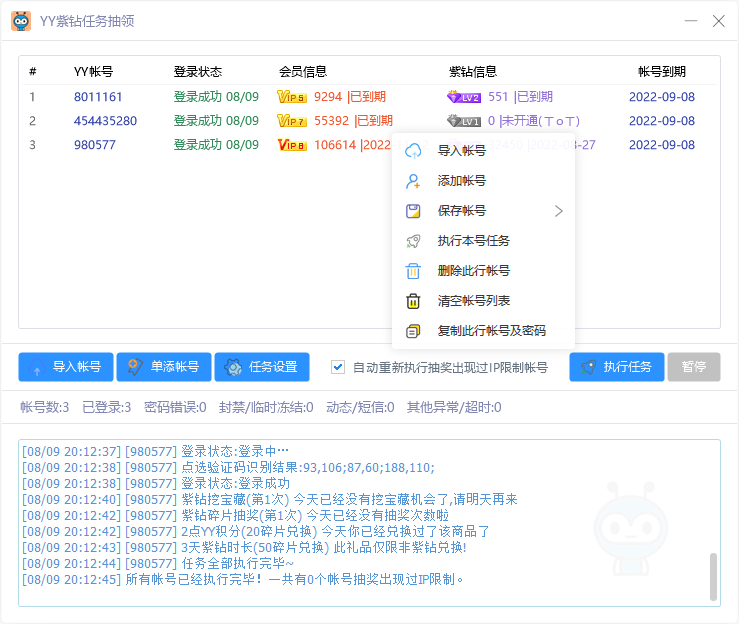Click 9294 |已到期 member info

coord(350,97)
